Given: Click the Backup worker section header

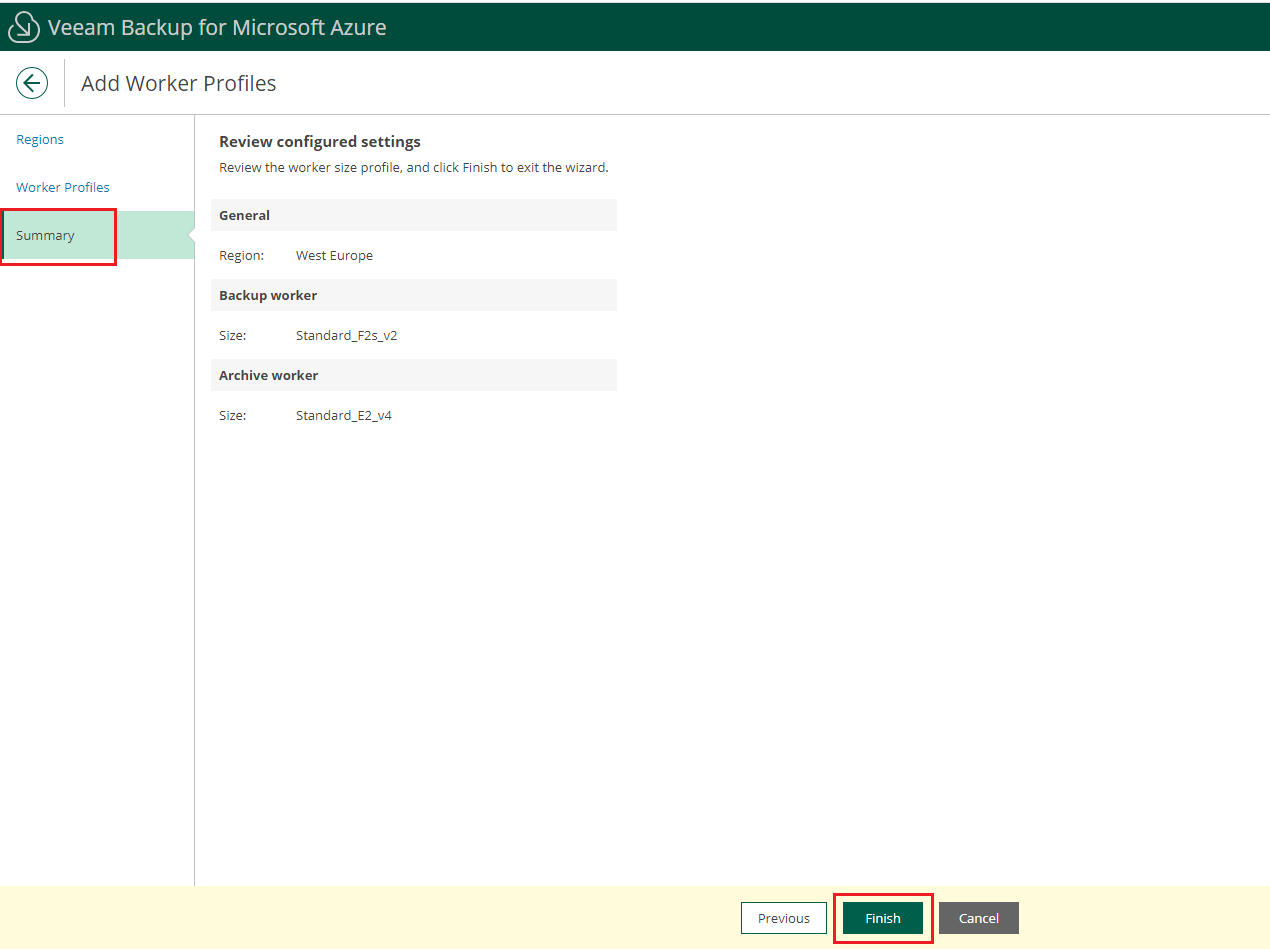Looking at the screenshot, I should click(414, 295).
